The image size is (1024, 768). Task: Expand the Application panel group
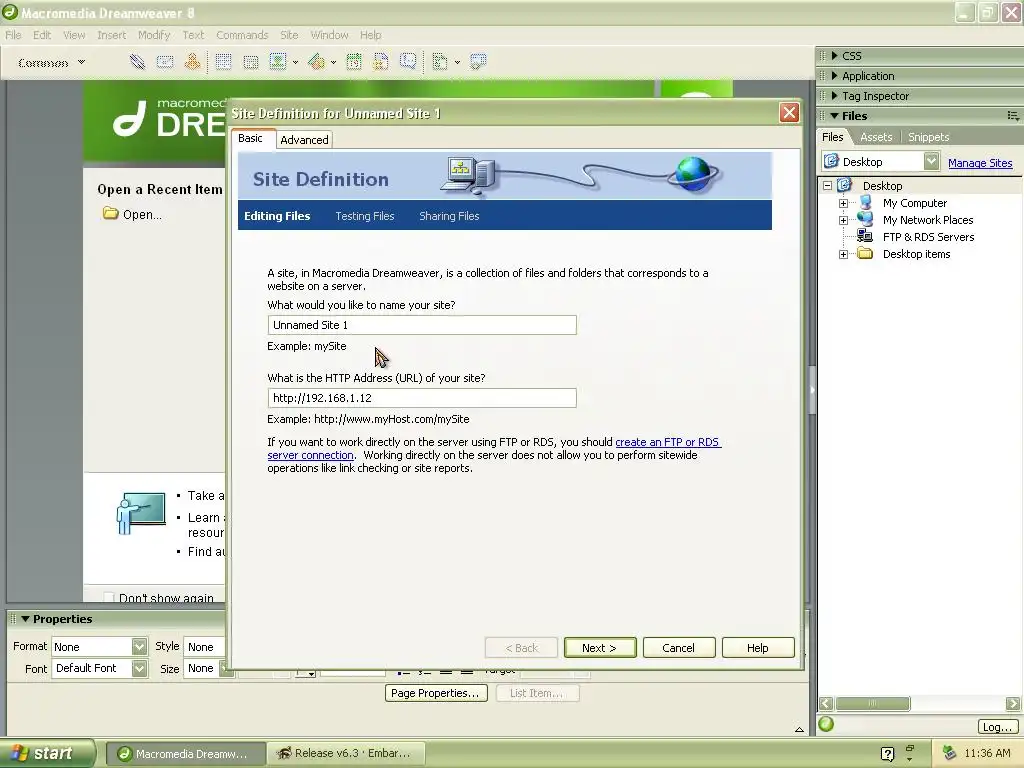835,76
